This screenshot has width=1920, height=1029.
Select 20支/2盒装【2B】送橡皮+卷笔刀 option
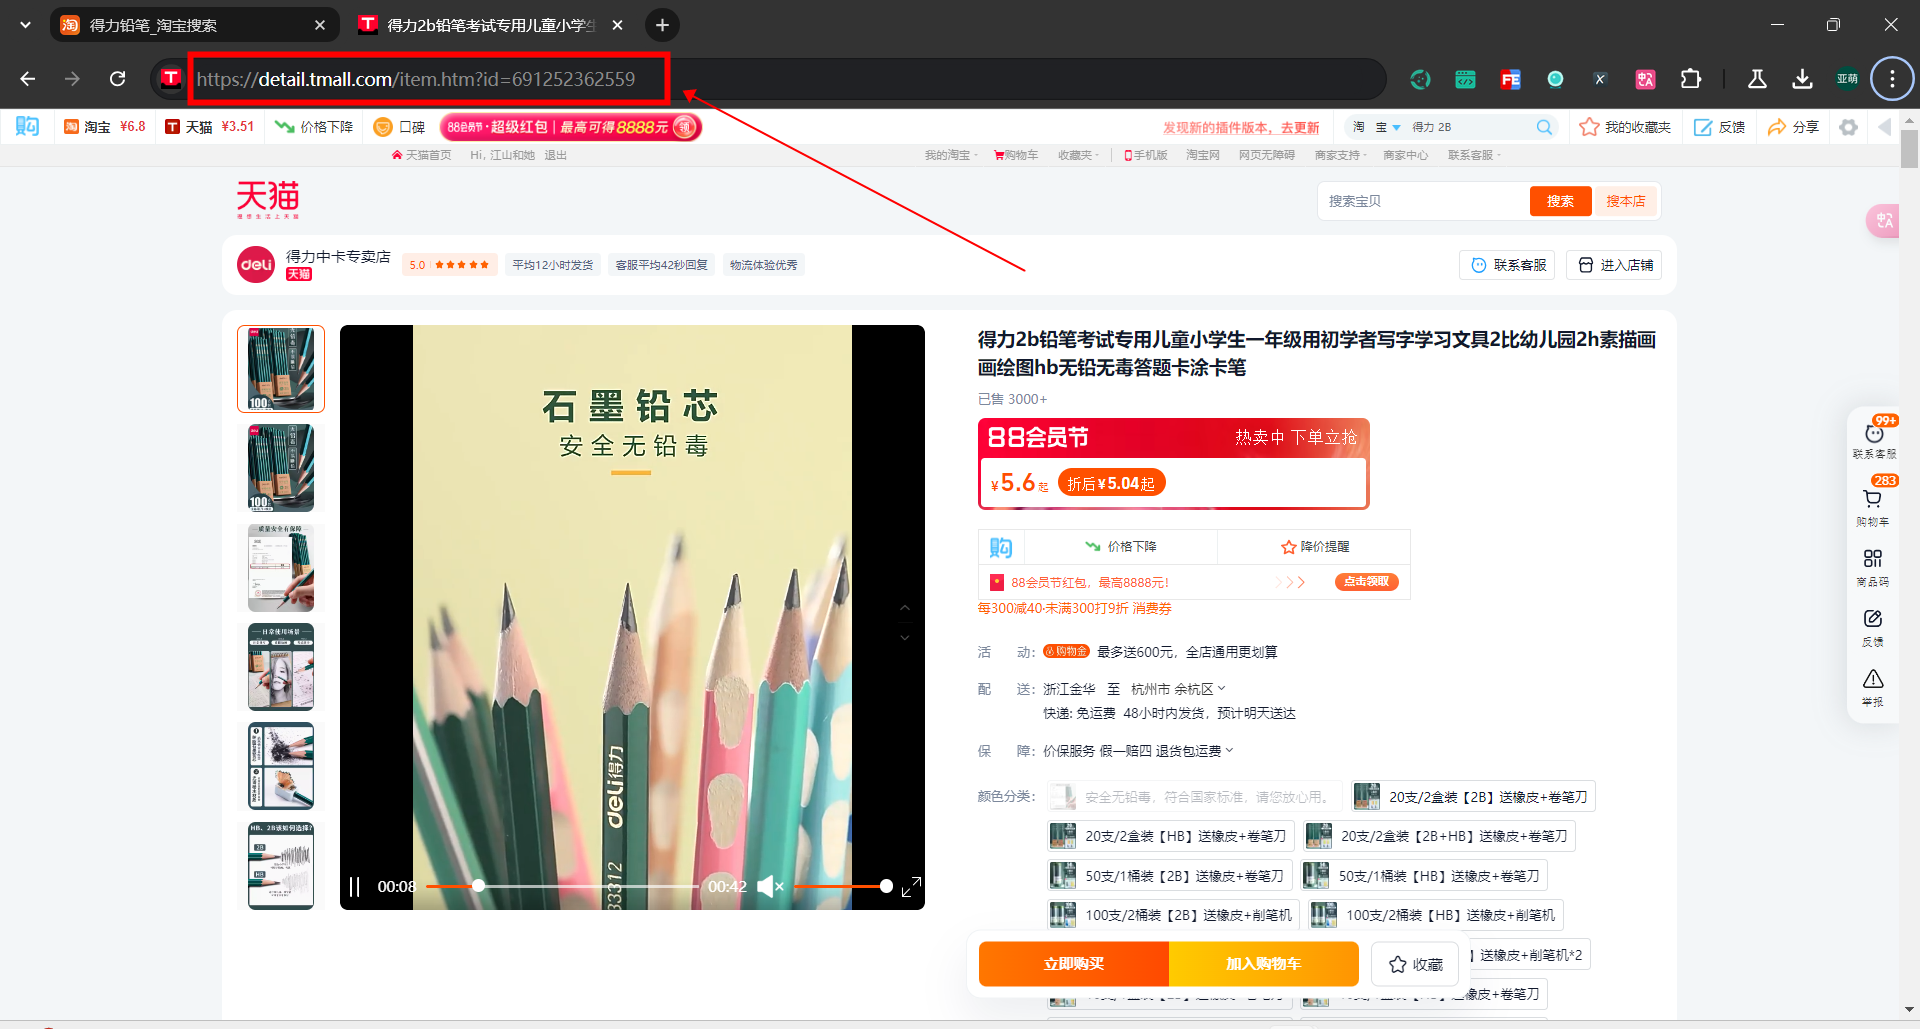[1473, 797]
